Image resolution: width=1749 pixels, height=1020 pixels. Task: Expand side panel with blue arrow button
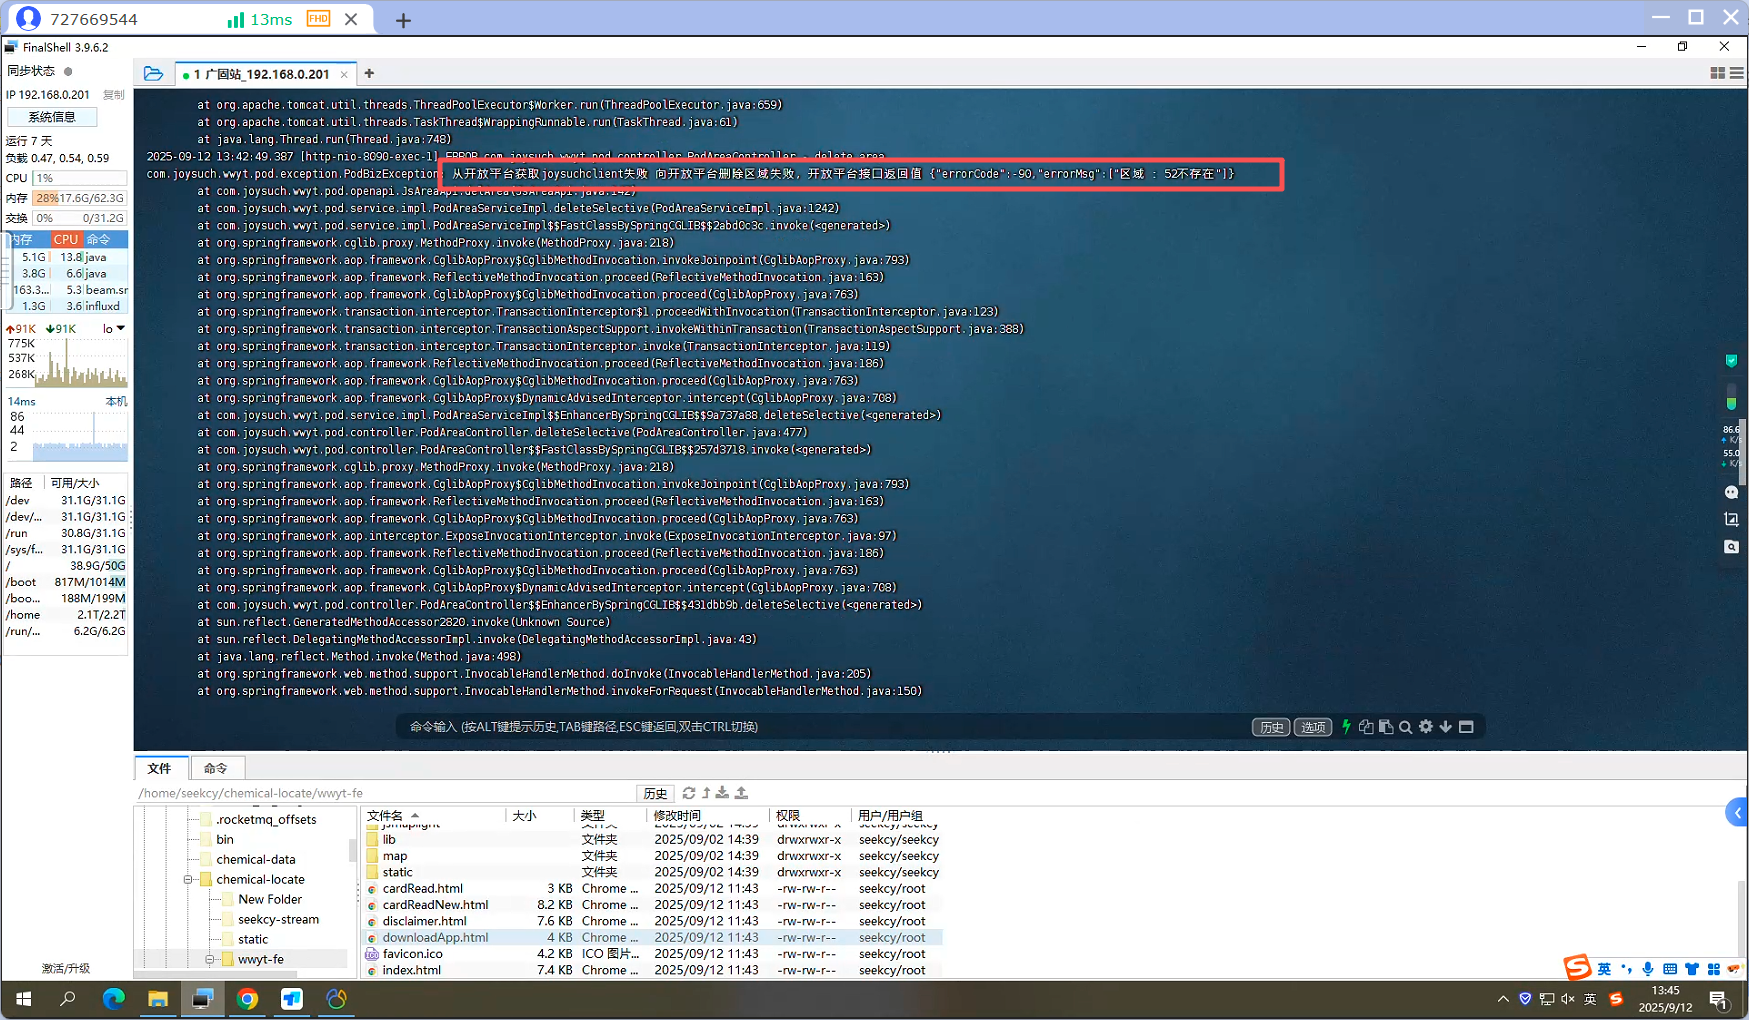(x=1737, y=813)
